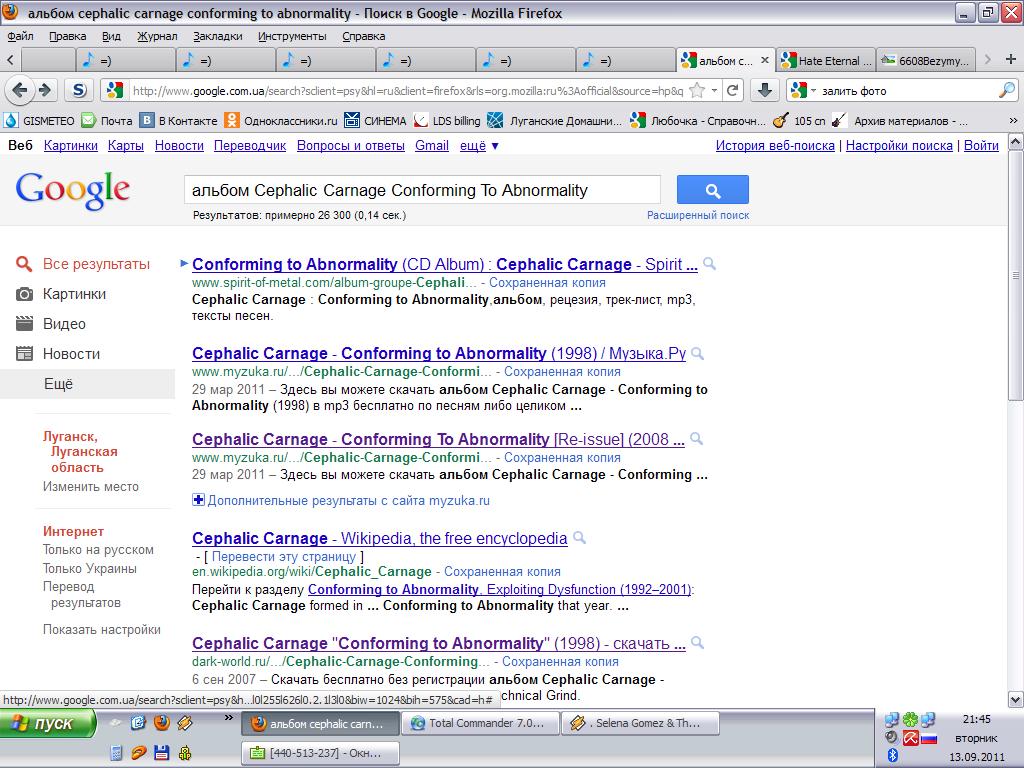Open the Файл menu
1024x768 pixels.
pos(20,36)
